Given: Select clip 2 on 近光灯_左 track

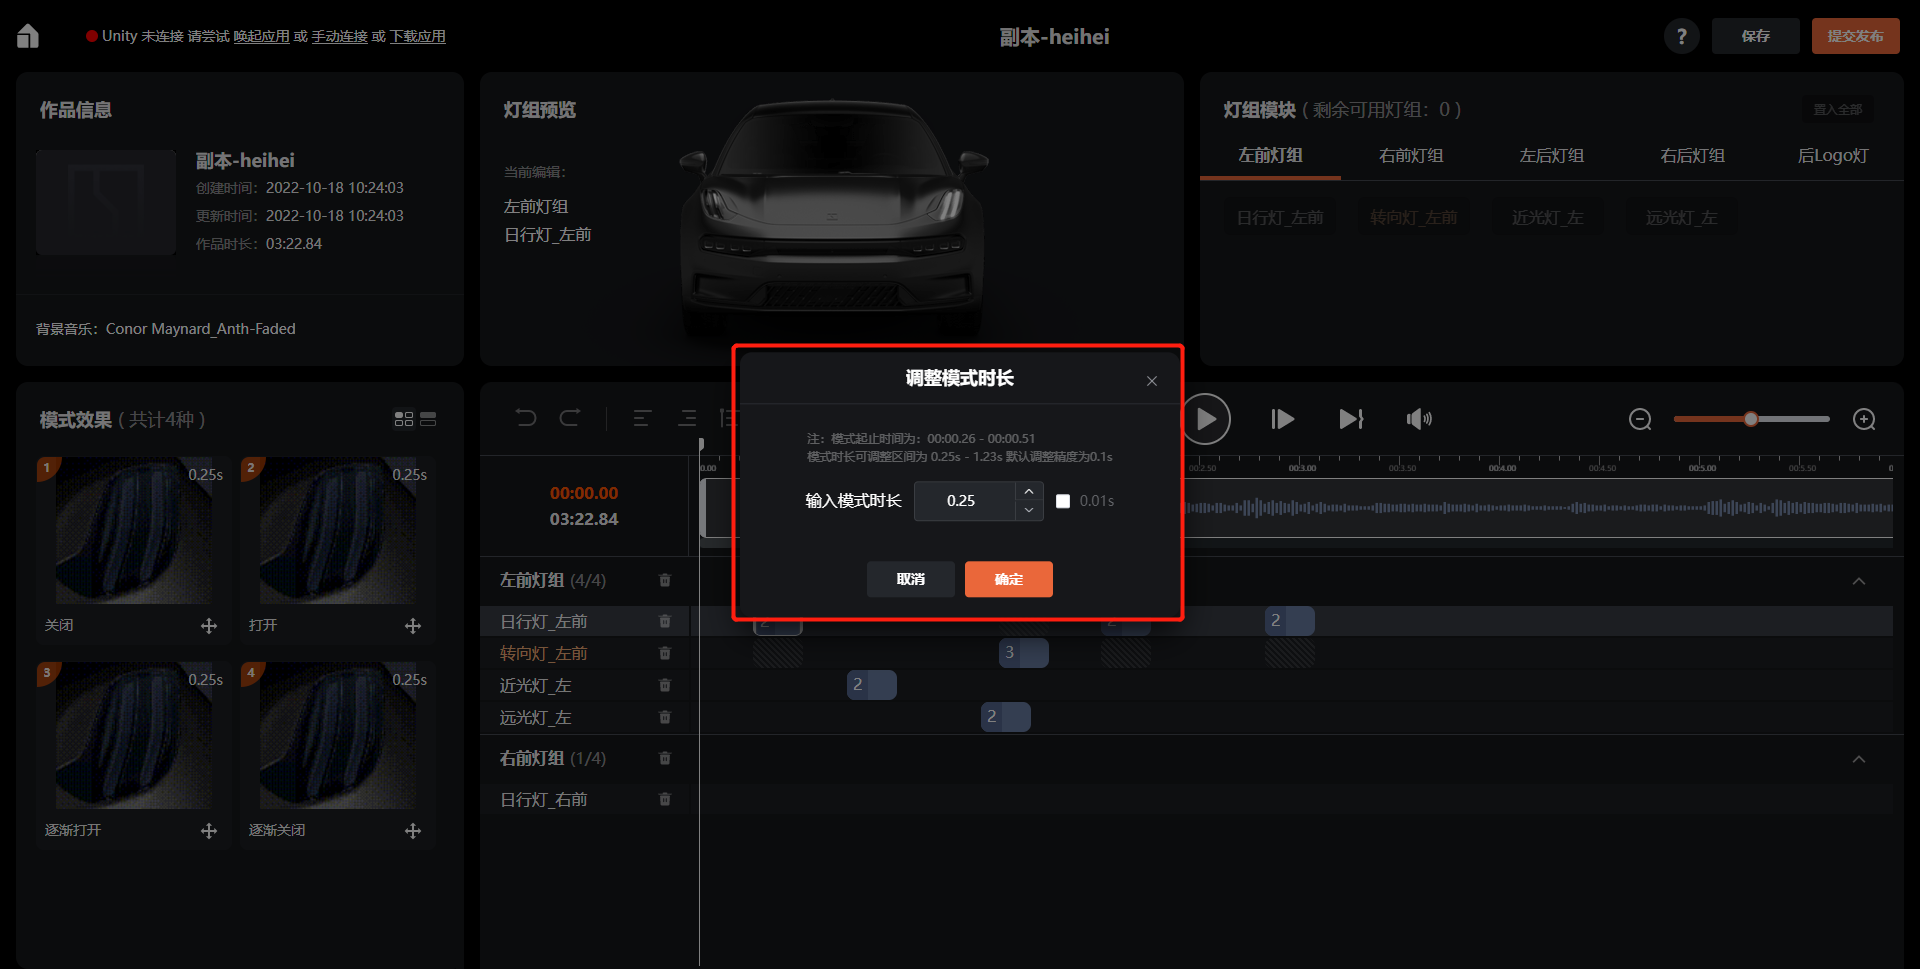Looking at the screenshot, I should point(871,685).
